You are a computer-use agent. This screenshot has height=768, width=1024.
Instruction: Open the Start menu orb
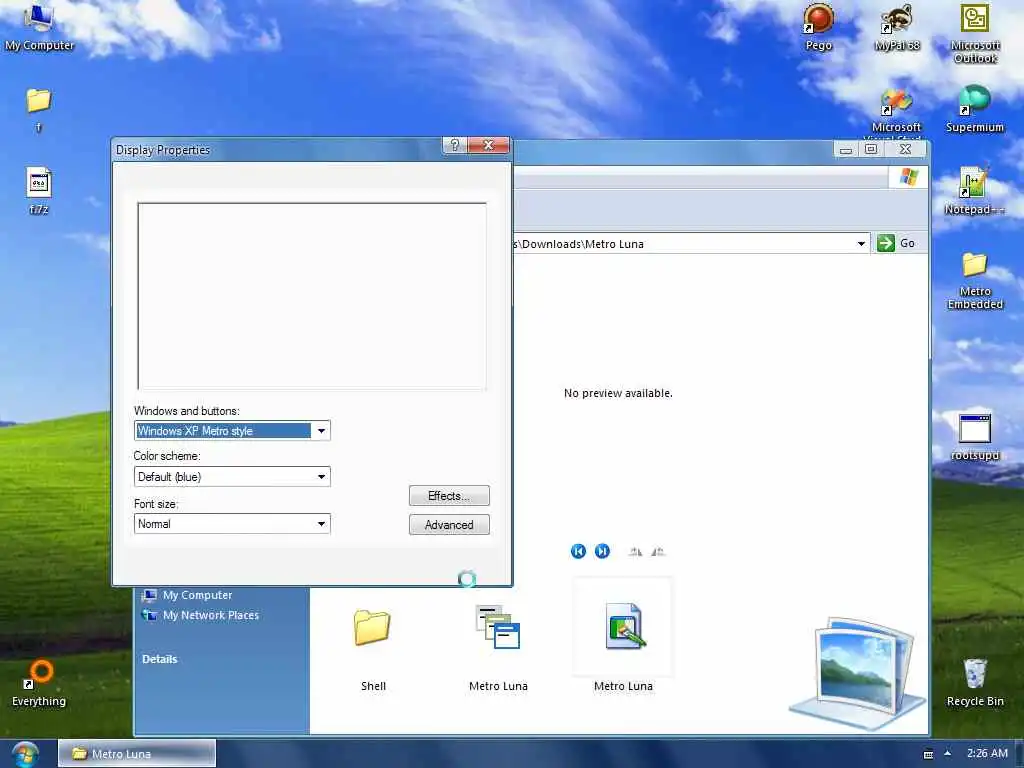[x=25, y=754]
